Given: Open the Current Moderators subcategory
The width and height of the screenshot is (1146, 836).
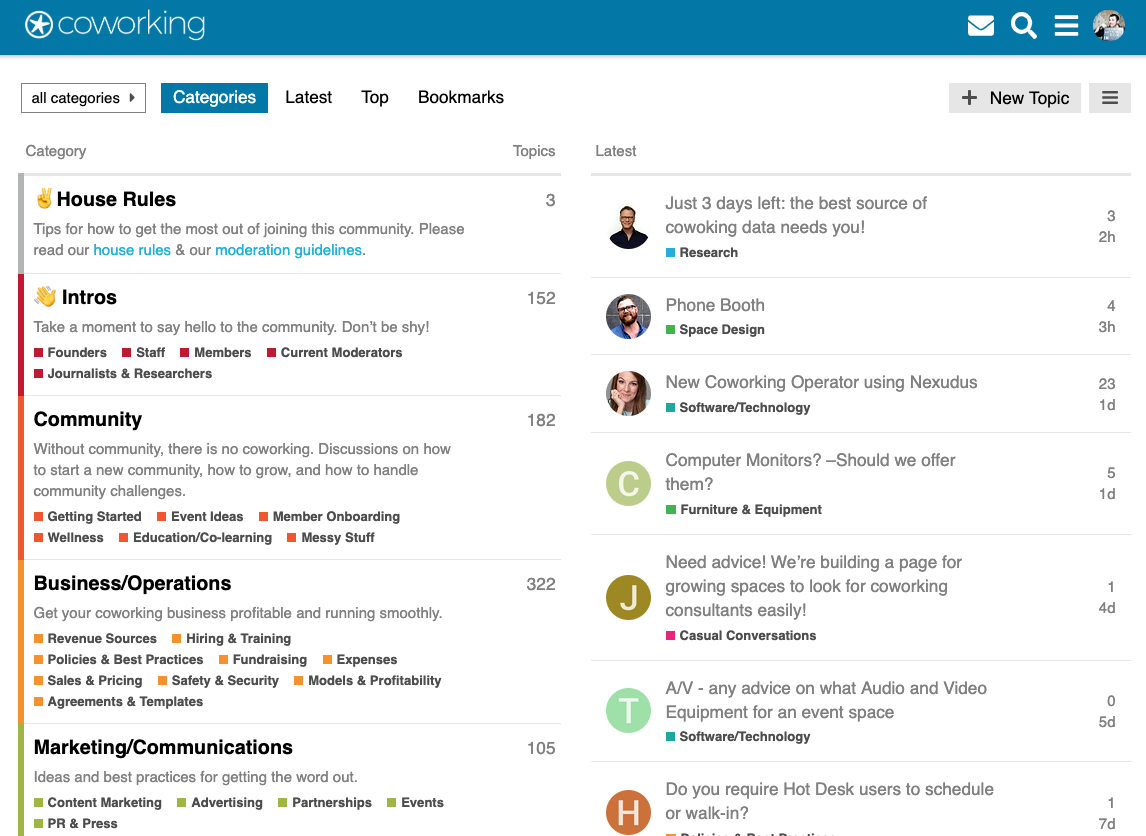Looking at the screenshot, I should pos(335,352).
